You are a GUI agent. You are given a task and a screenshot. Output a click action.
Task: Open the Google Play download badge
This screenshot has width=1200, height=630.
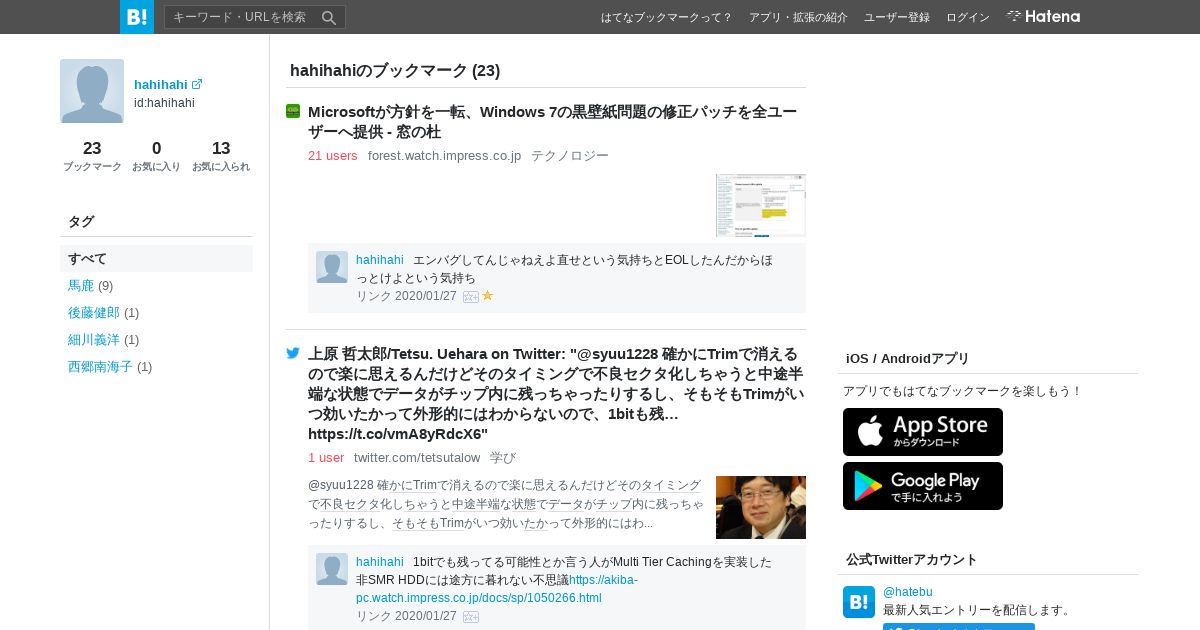coord(923,486)
